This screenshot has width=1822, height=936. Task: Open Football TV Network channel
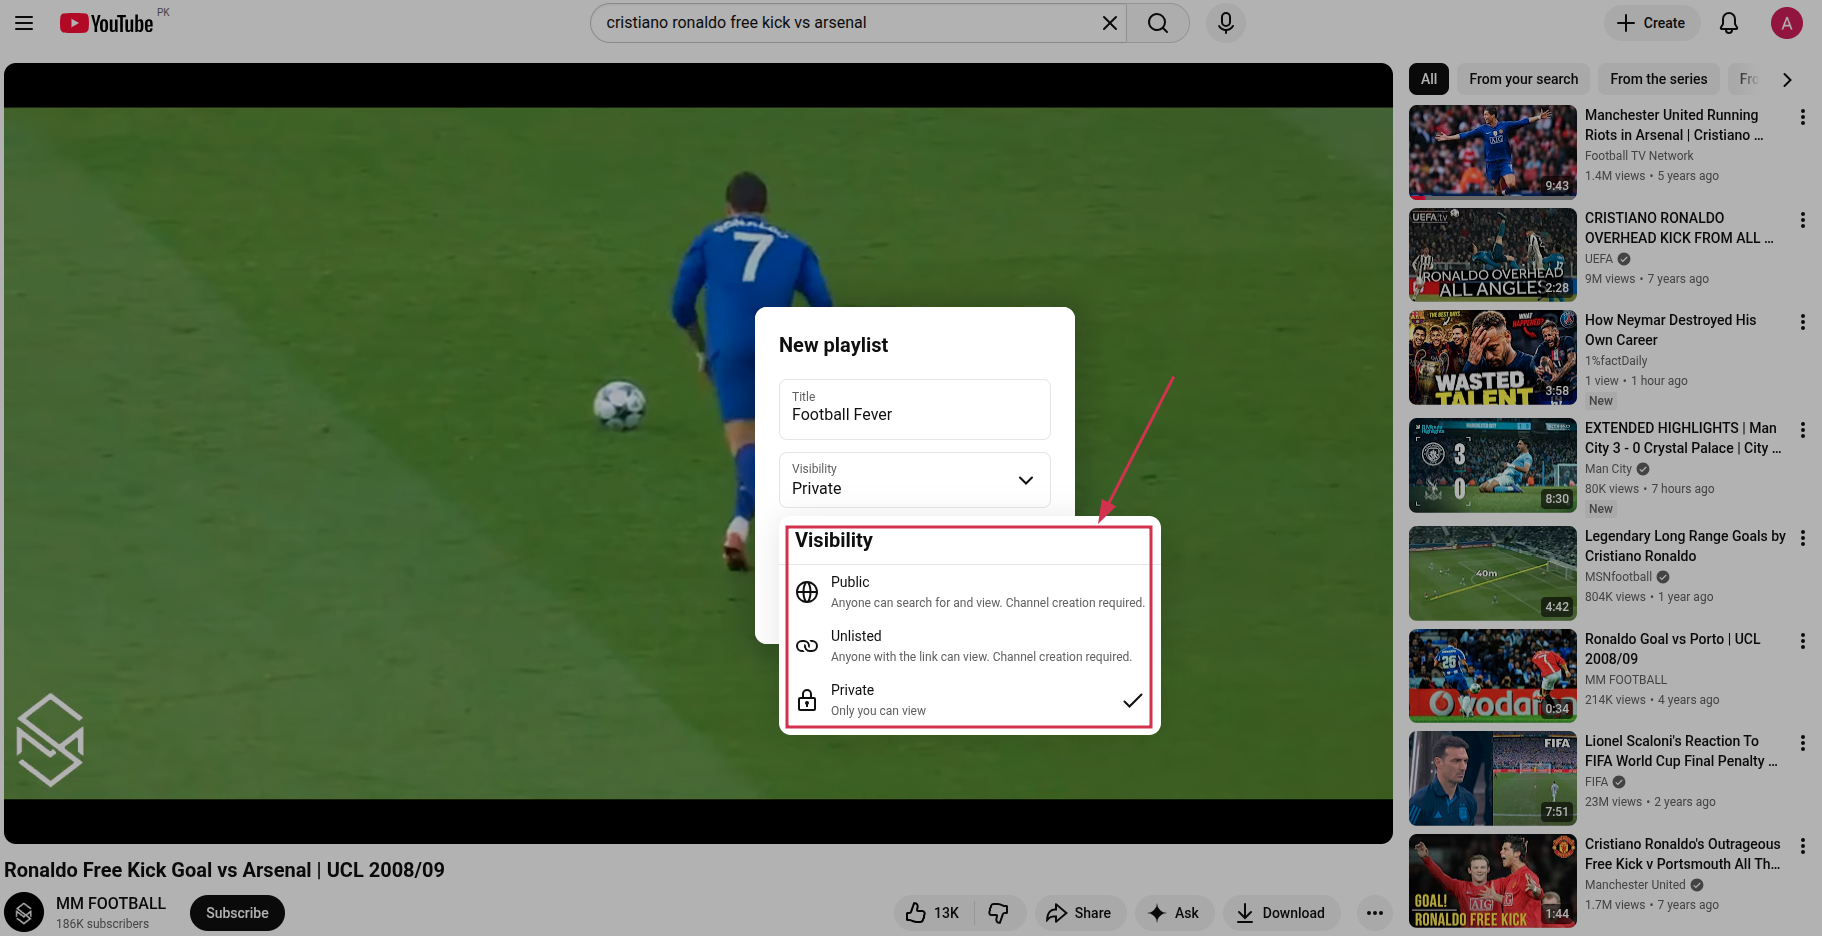pos(1639,156)
